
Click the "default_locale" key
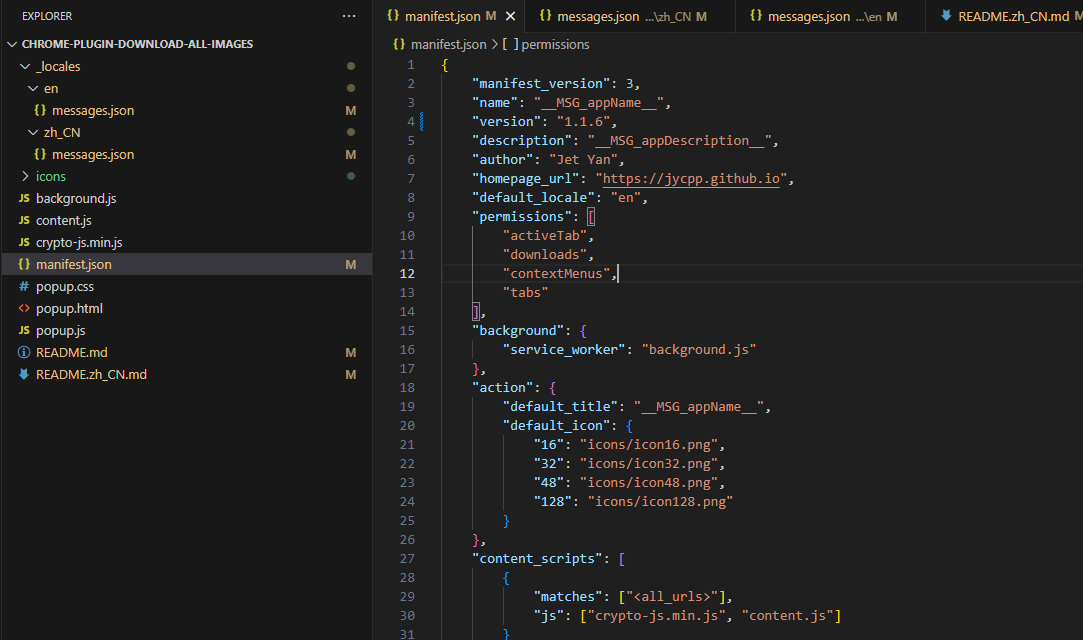click(533, 197)
